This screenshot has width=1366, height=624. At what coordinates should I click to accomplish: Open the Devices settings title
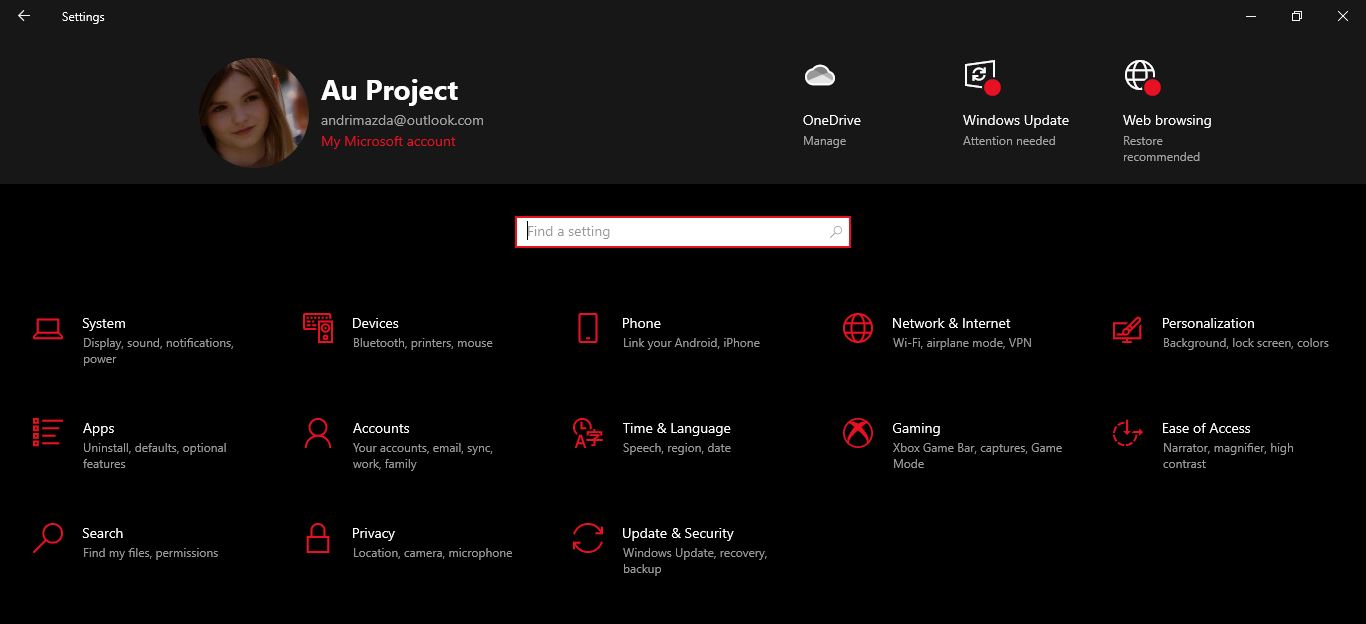[375, 324]
